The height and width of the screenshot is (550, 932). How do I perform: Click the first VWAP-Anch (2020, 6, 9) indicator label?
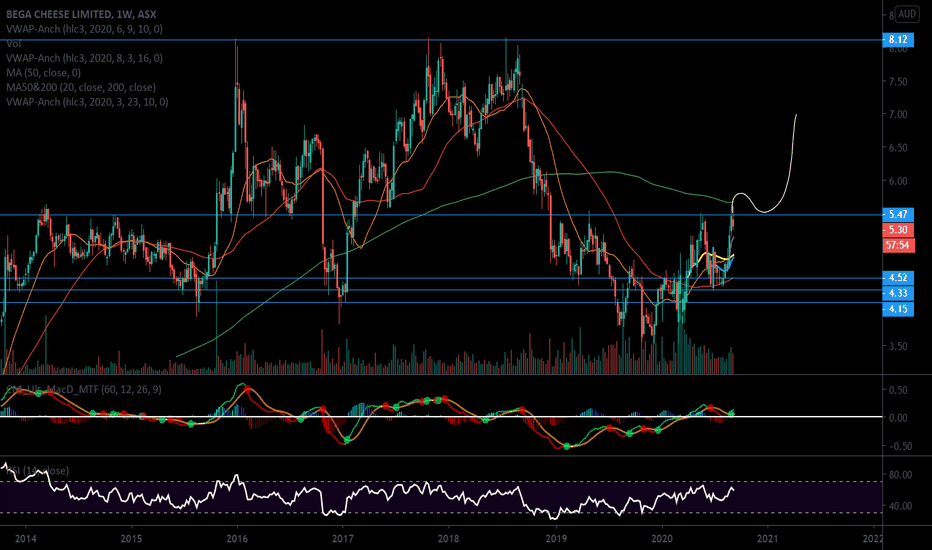84,29
